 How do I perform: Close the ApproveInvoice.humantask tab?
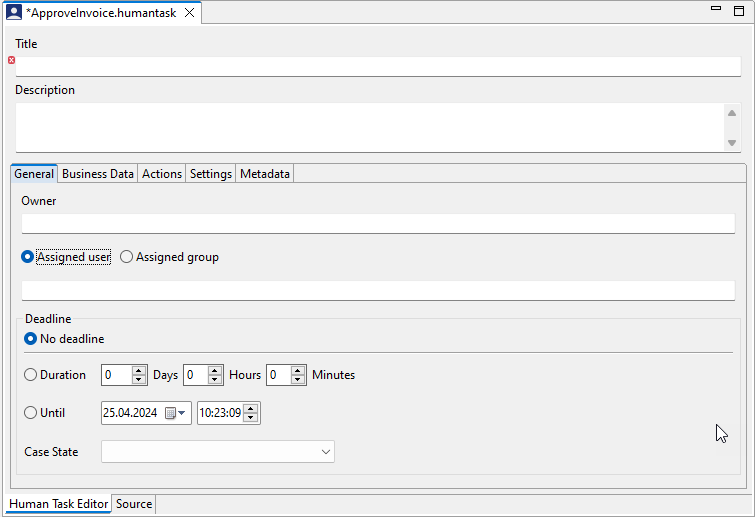point(189,13)
